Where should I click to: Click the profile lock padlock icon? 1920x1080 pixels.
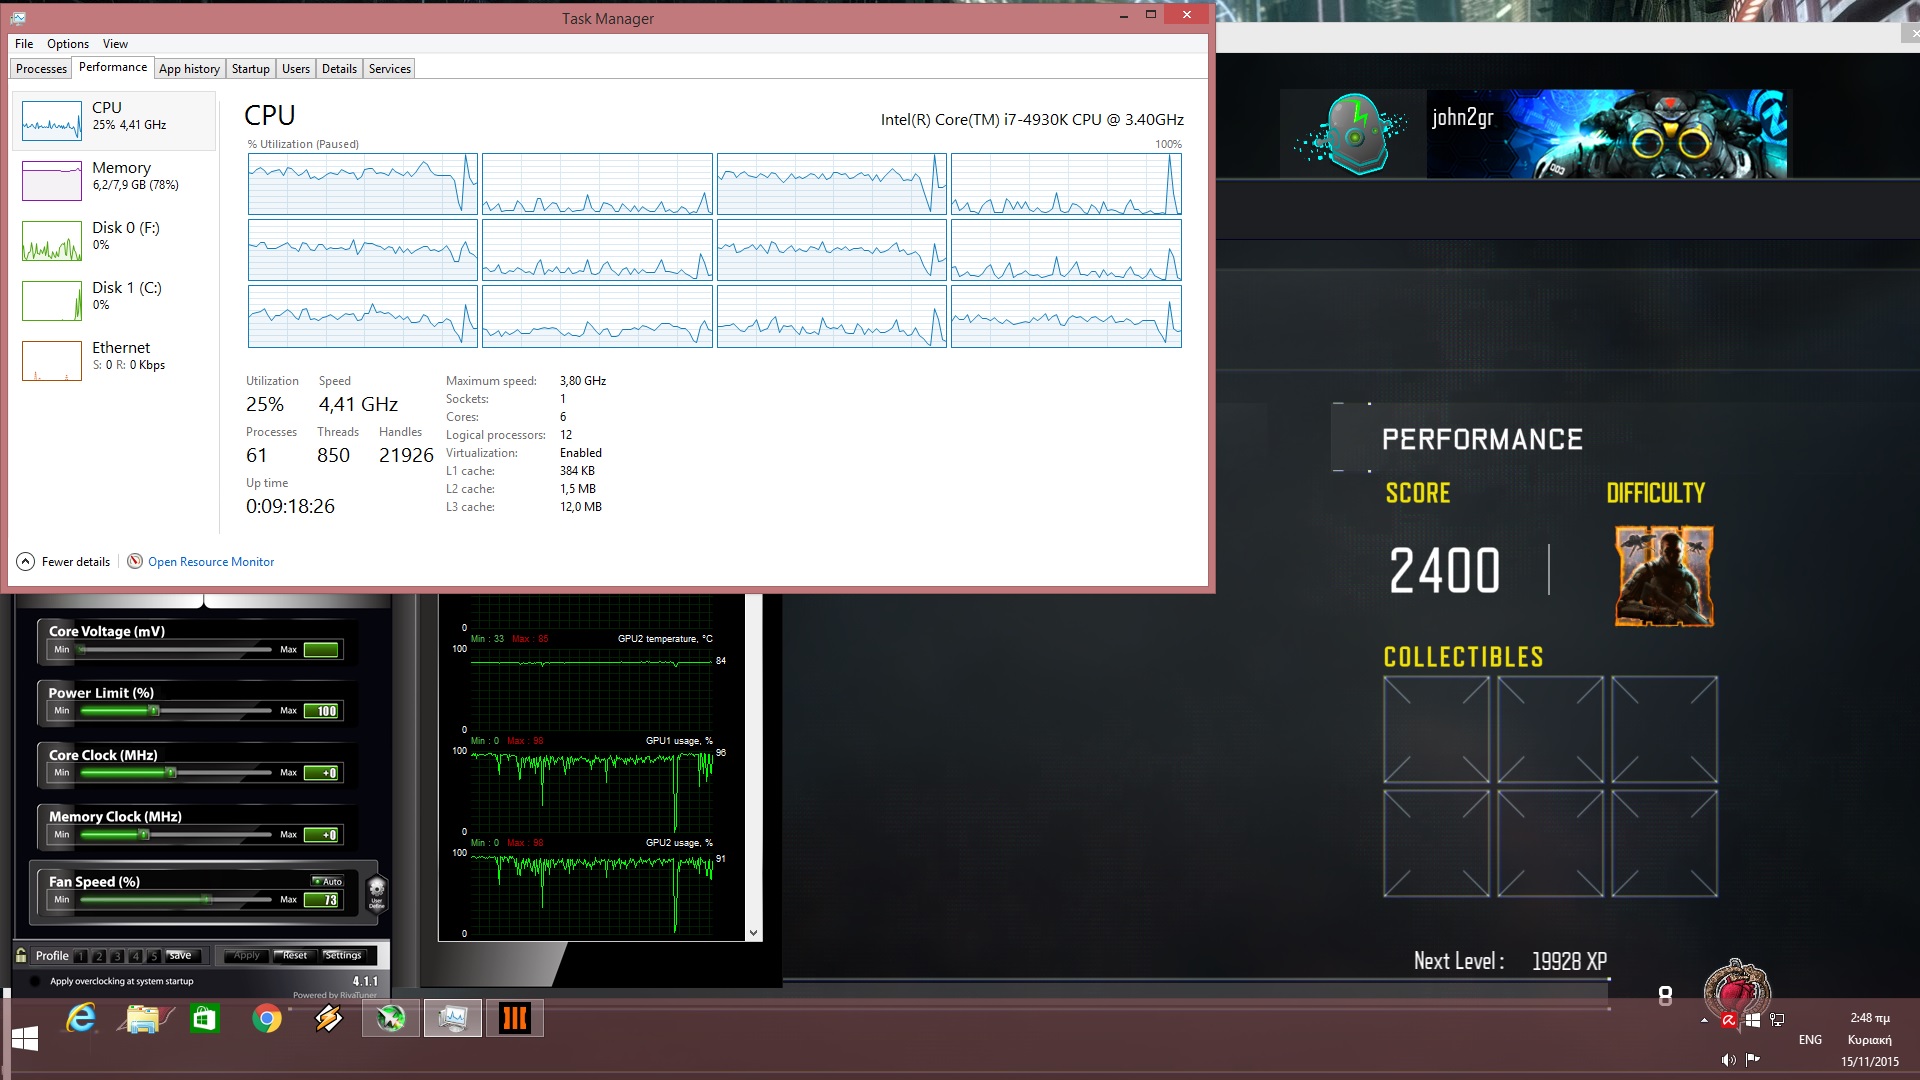(x=21, y=955)
